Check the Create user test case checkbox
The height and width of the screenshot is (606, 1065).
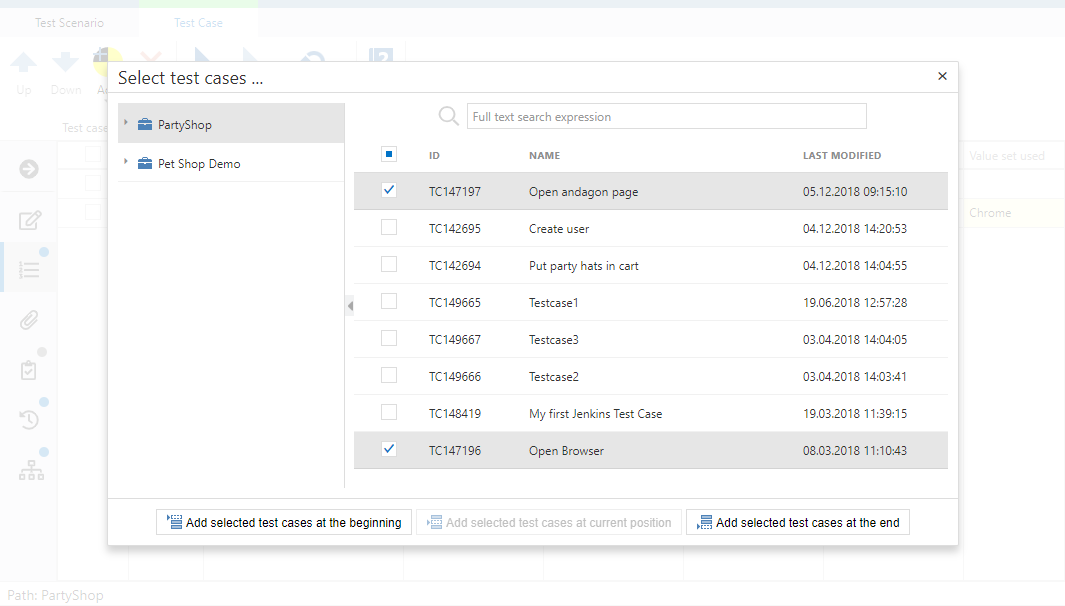coord(389,228)
